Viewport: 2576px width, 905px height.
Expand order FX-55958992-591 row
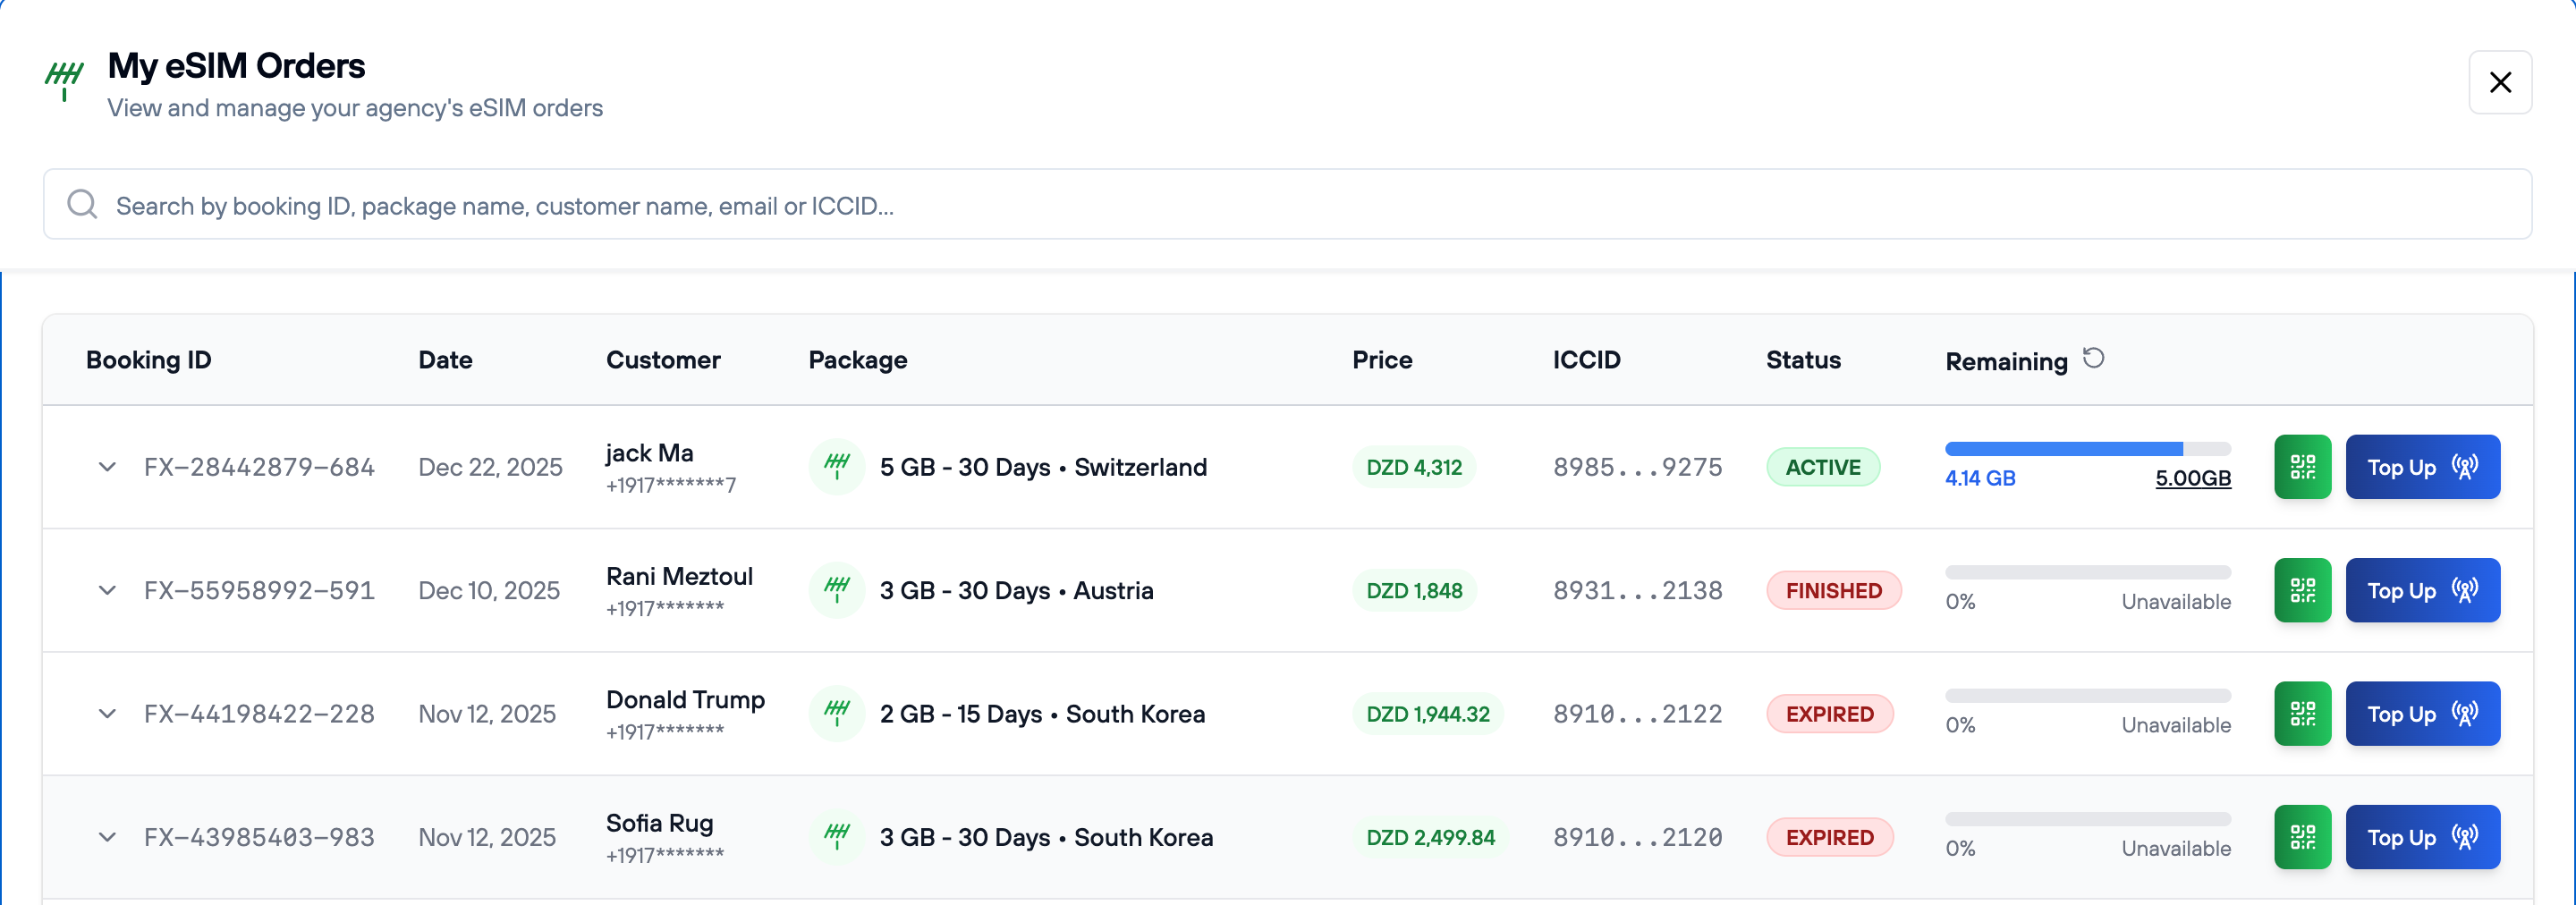click(x=107, y=591)
